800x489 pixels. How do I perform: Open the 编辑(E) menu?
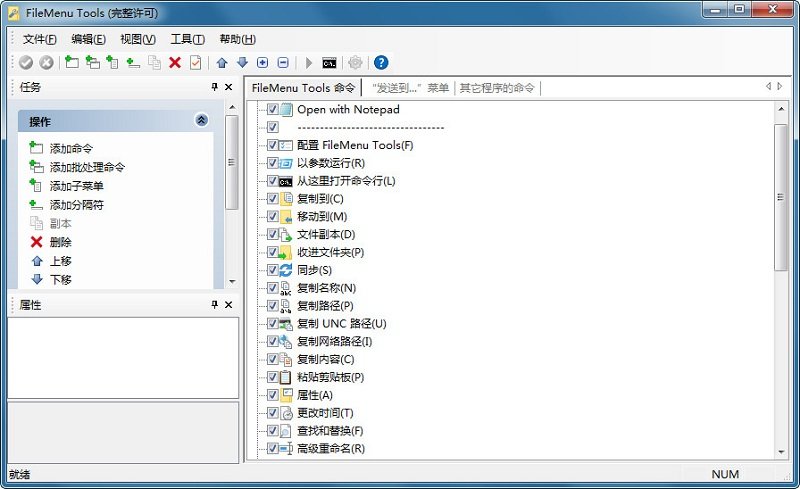(x=88, y=39)
